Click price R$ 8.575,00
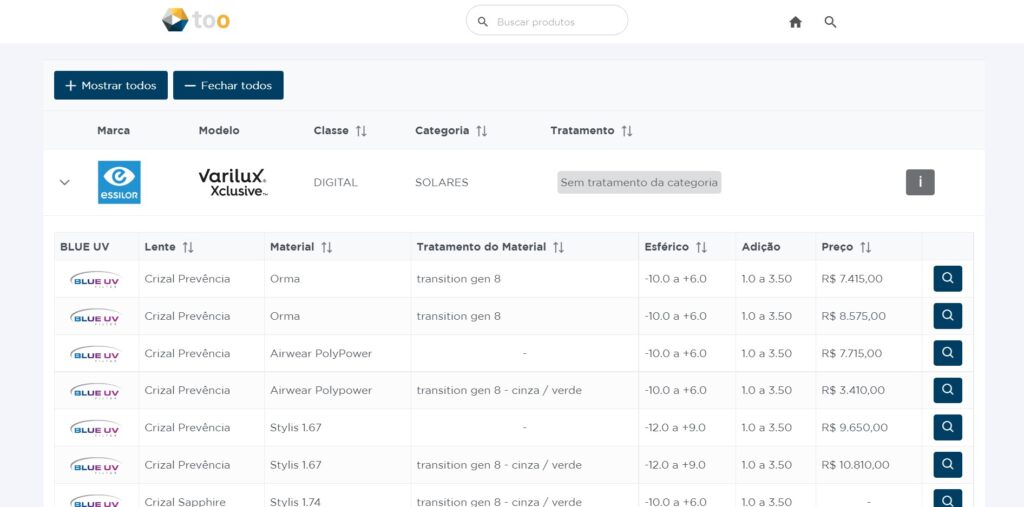The height and width of the screenshot is (507, 1024). tap(854, 316)
